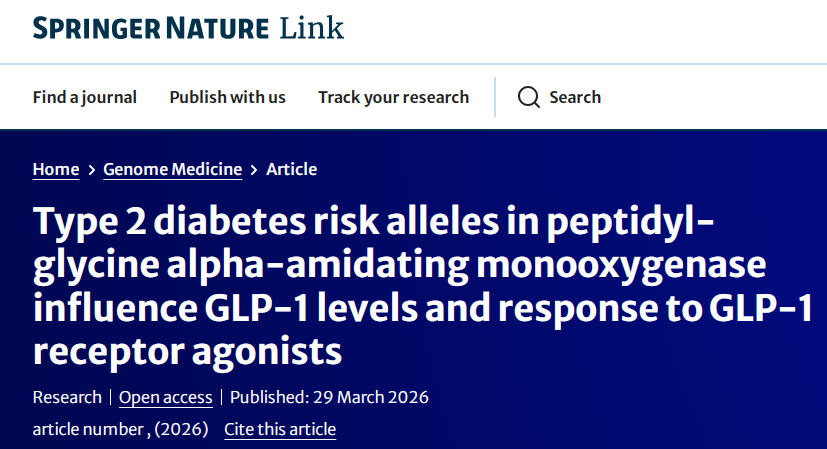Viewport: 827px width, 449px height.
Task: Click the Published 29 March 2026 date
Action: pos(329,397)
